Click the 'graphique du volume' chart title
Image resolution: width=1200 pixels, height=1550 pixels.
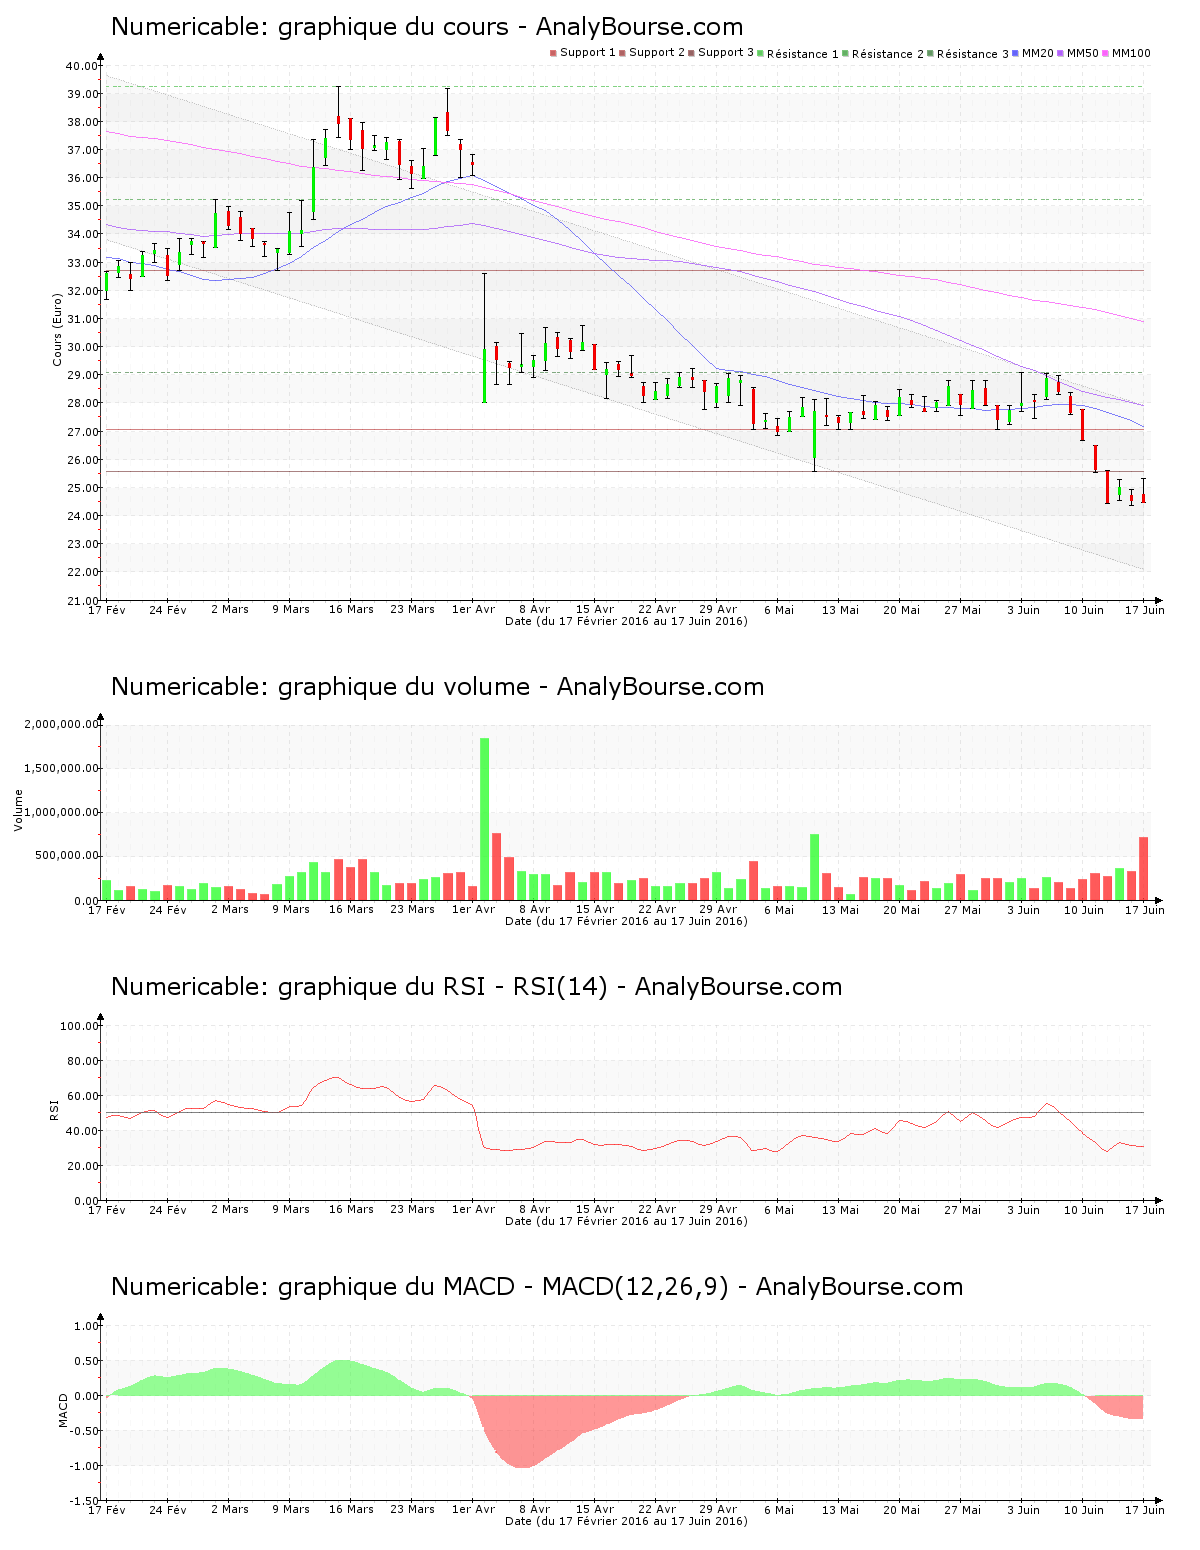pyautogui.click(x=437, y=687)
